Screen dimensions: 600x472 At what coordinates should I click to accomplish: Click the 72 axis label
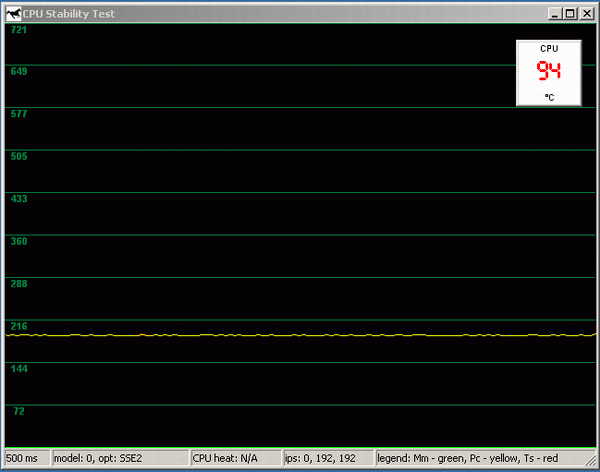(18, 411)
